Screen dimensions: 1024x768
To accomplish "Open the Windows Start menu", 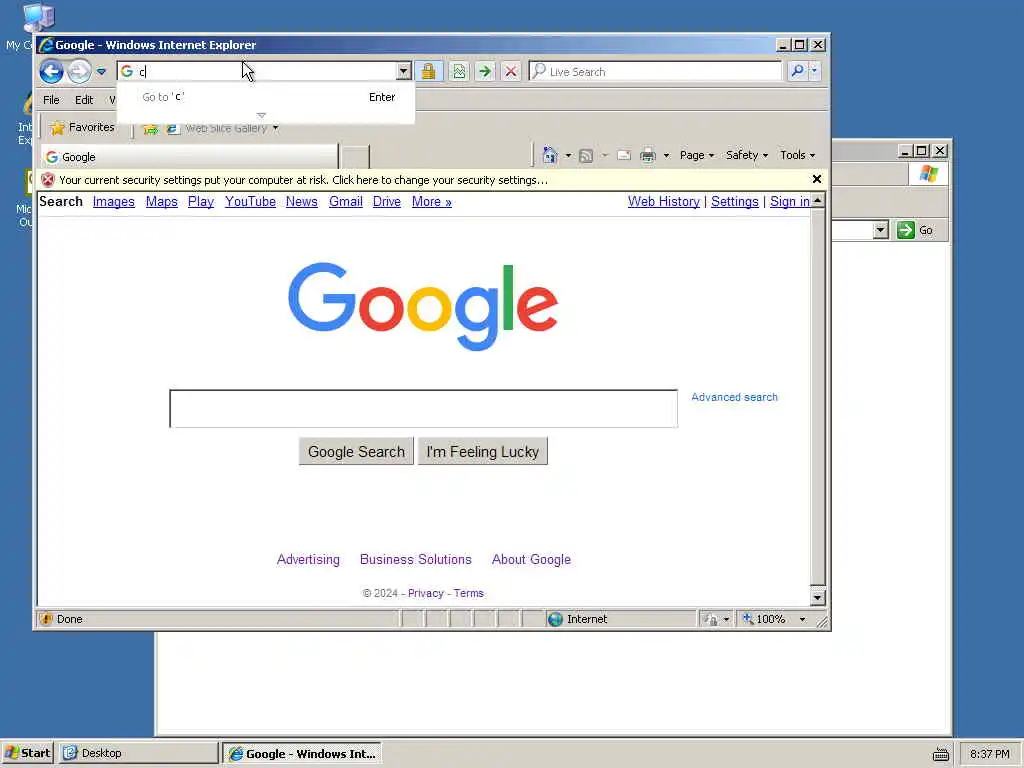I will 27,753.
